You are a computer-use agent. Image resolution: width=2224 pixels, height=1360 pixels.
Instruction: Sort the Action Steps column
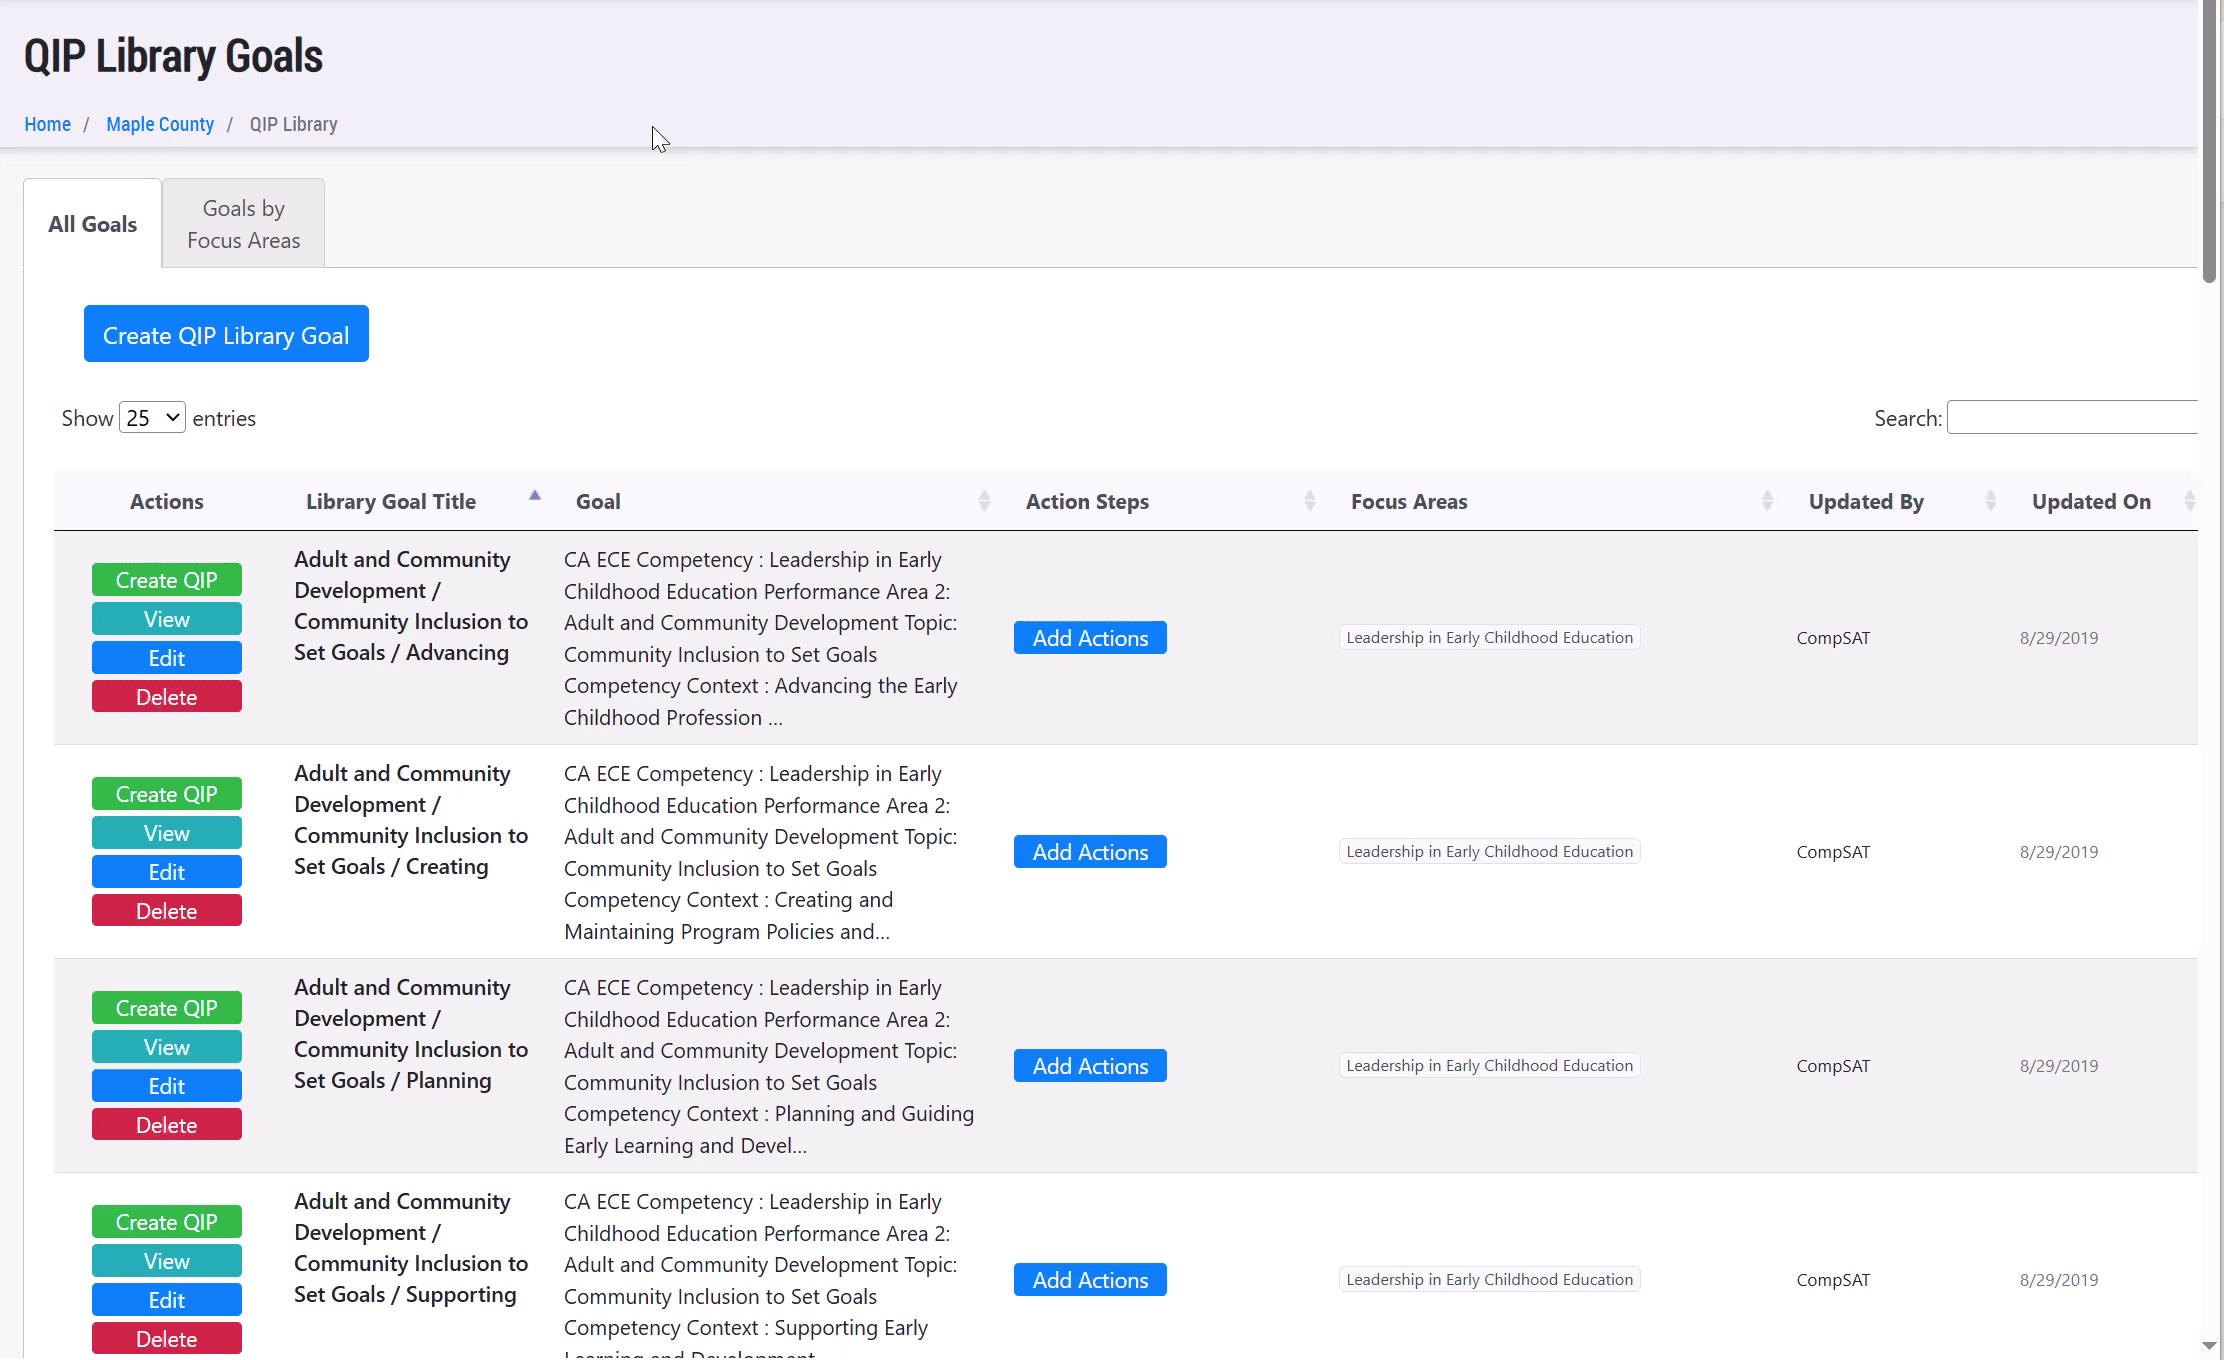click(1309, 502)
